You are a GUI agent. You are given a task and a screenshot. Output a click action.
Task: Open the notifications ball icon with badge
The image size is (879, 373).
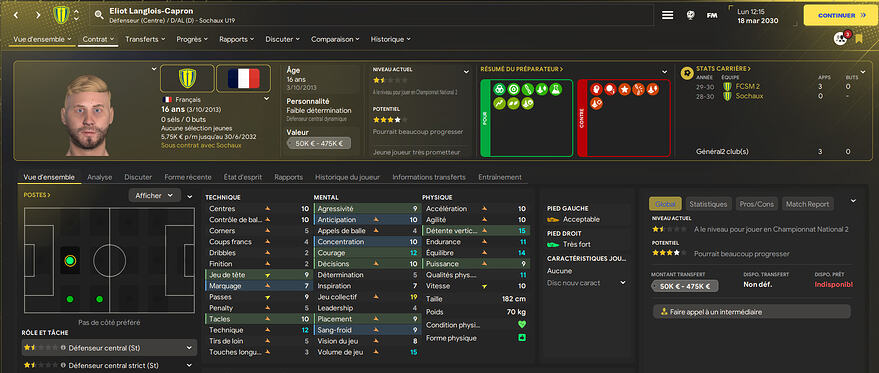point(840,38)
